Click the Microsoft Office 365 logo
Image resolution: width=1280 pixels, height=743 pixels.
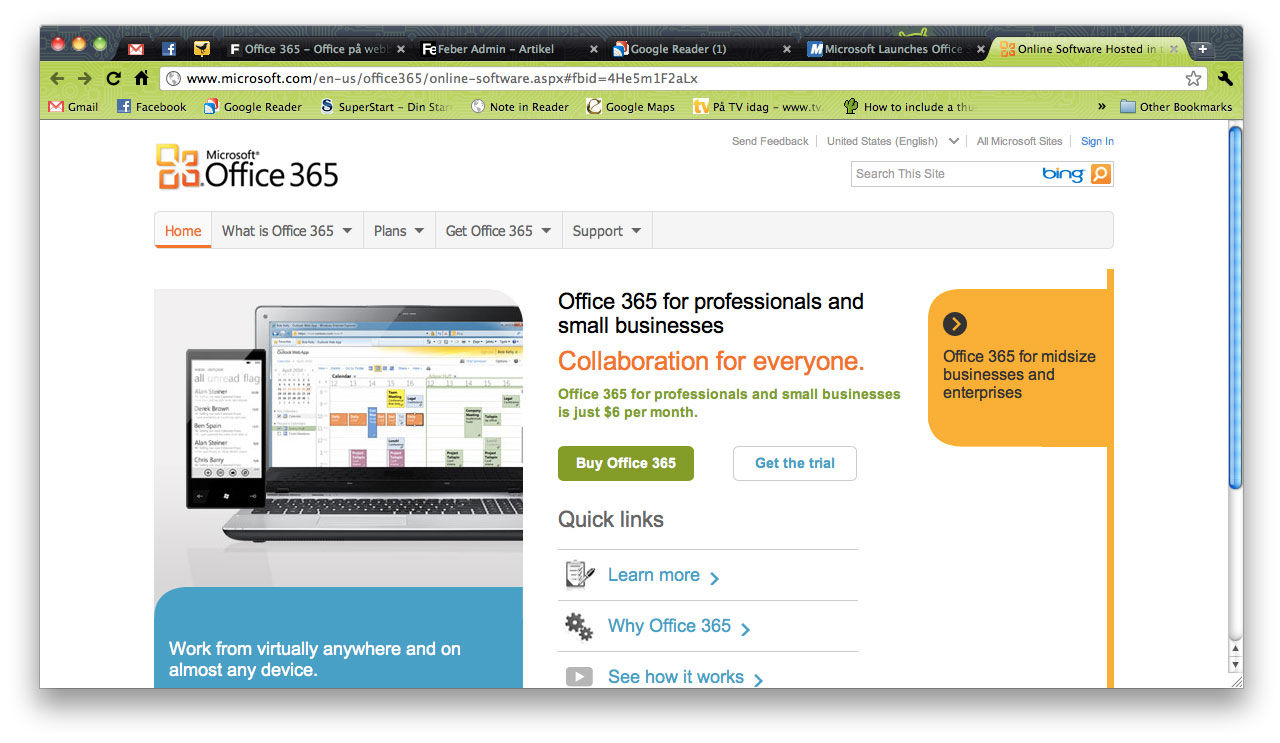coord(247,167)
